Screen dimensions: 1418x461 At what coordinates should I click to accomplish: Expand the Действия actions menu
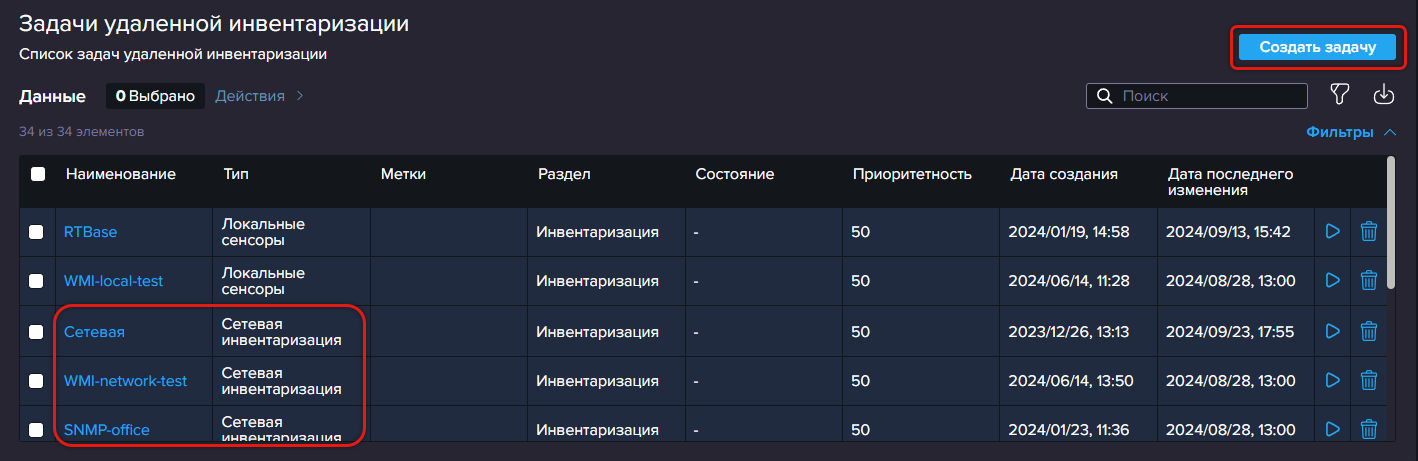[x=259, y=96]
